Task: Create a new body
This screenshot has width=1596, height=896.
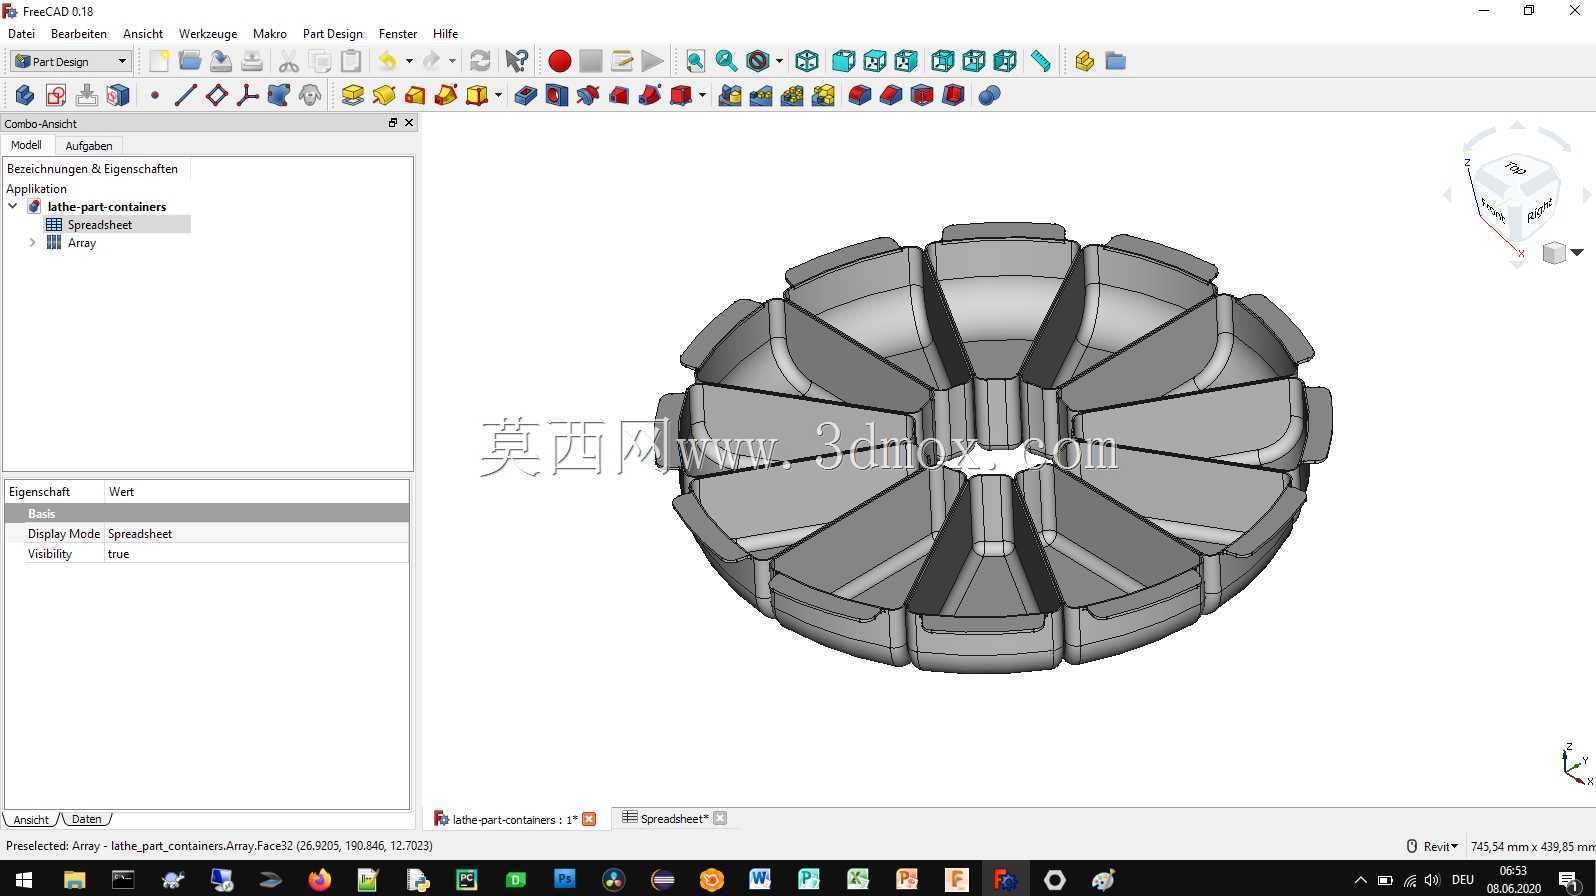Action: point(25,95)
